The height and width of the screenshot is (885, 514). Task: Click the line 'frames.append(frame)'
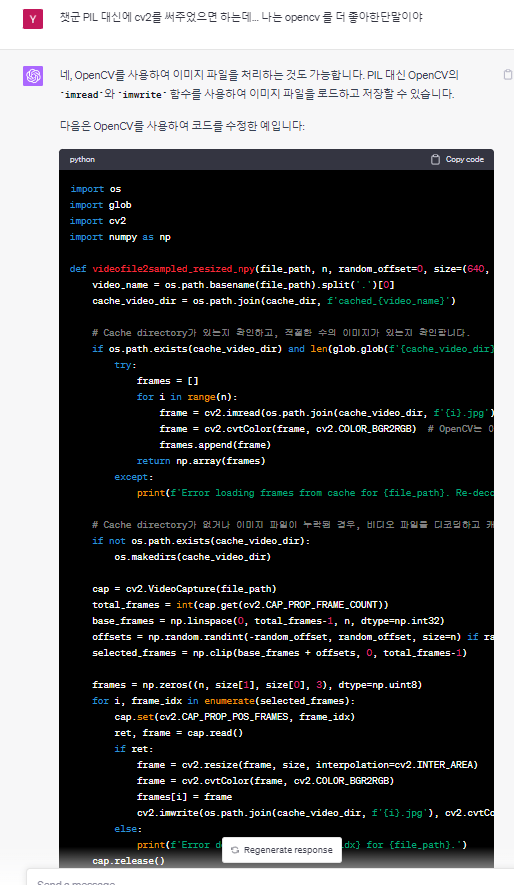coord(215,445)
